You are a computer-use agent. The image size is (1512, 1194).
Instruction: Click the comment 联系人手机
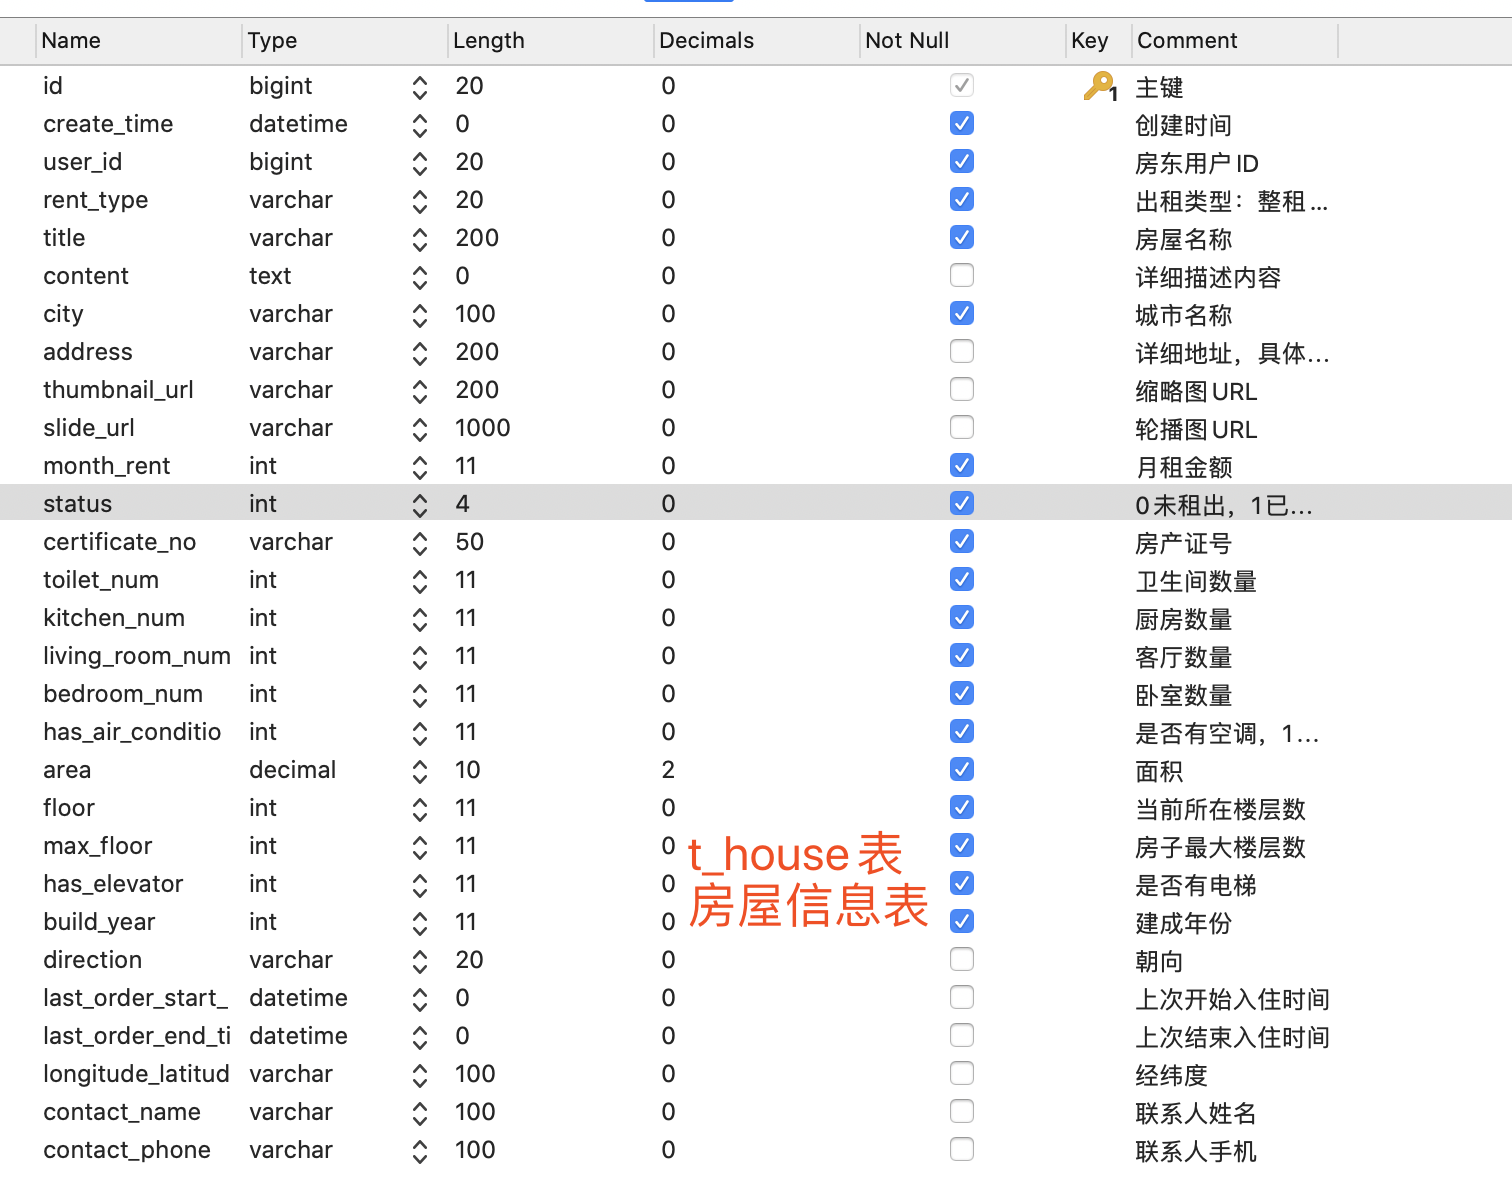(1196, 1152)
